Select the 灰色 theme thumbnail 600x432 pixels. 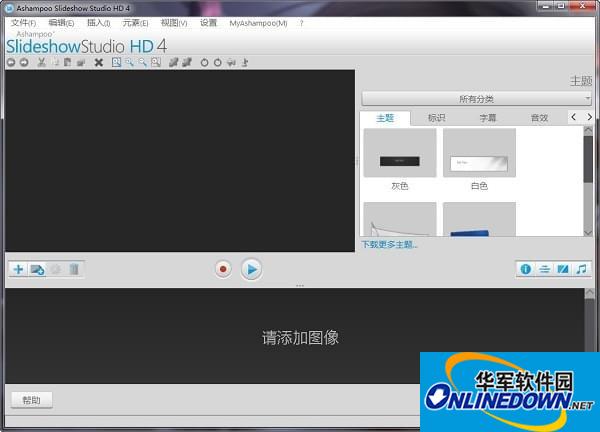(400, 153)
